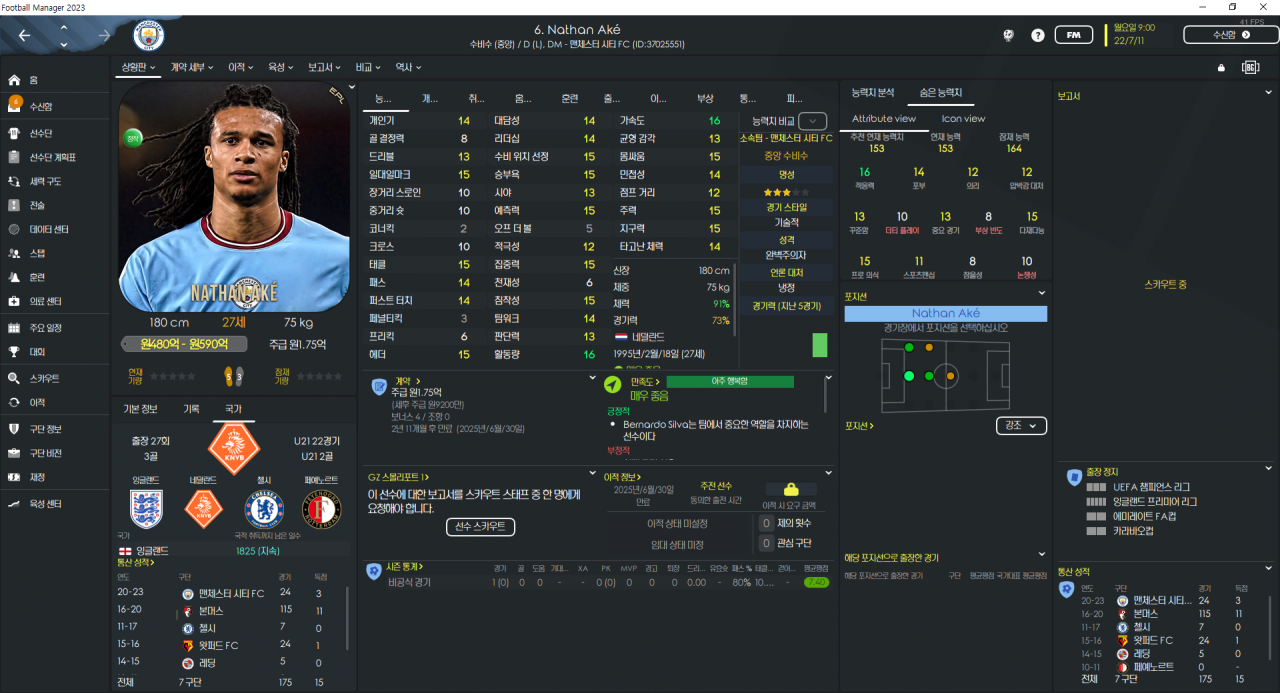
Task: Open 선수단 계획표 in the sidebar
Action: pos(55,157)
